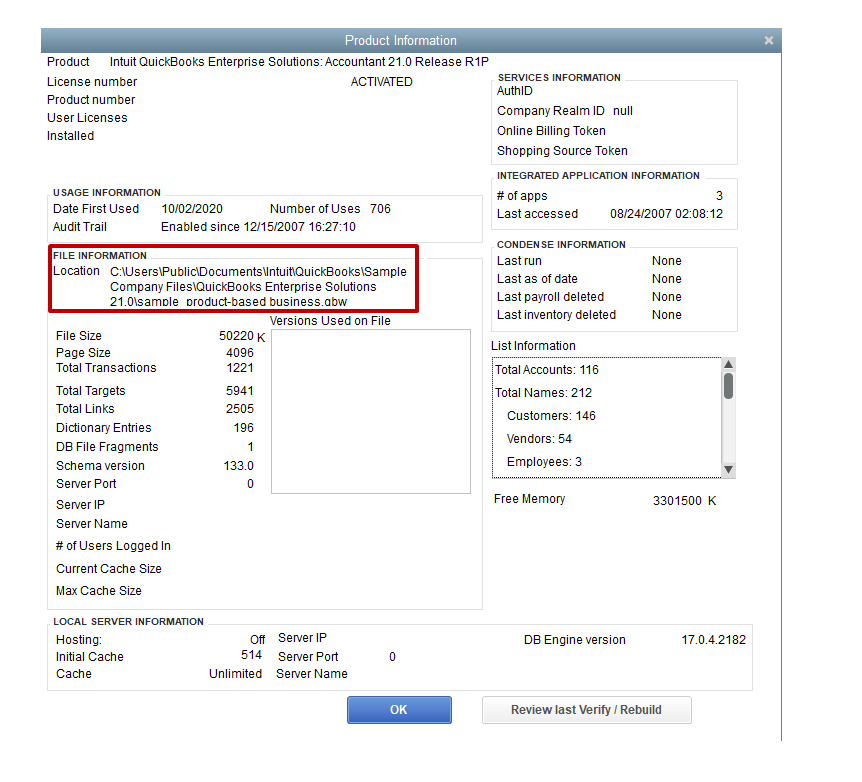Click the Versions Used on File list box

pos(371,411)
